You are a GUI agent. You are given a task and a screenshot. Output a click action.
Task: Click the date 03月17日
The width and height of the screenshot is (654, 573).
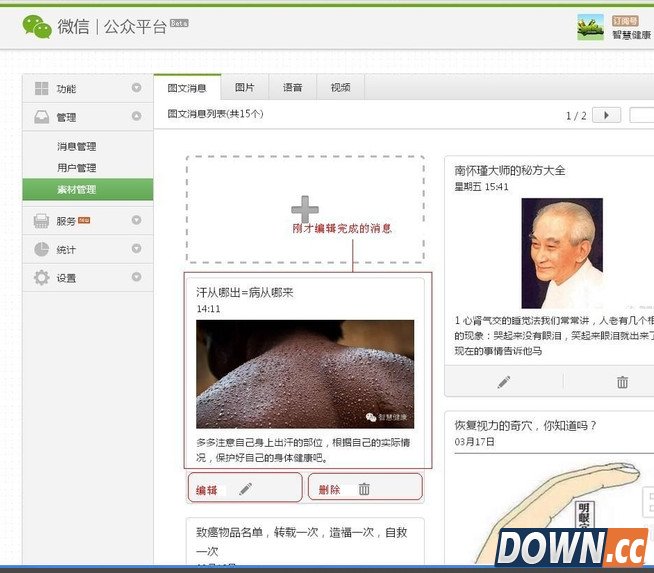pyautogui.click(x=474, y=442)
